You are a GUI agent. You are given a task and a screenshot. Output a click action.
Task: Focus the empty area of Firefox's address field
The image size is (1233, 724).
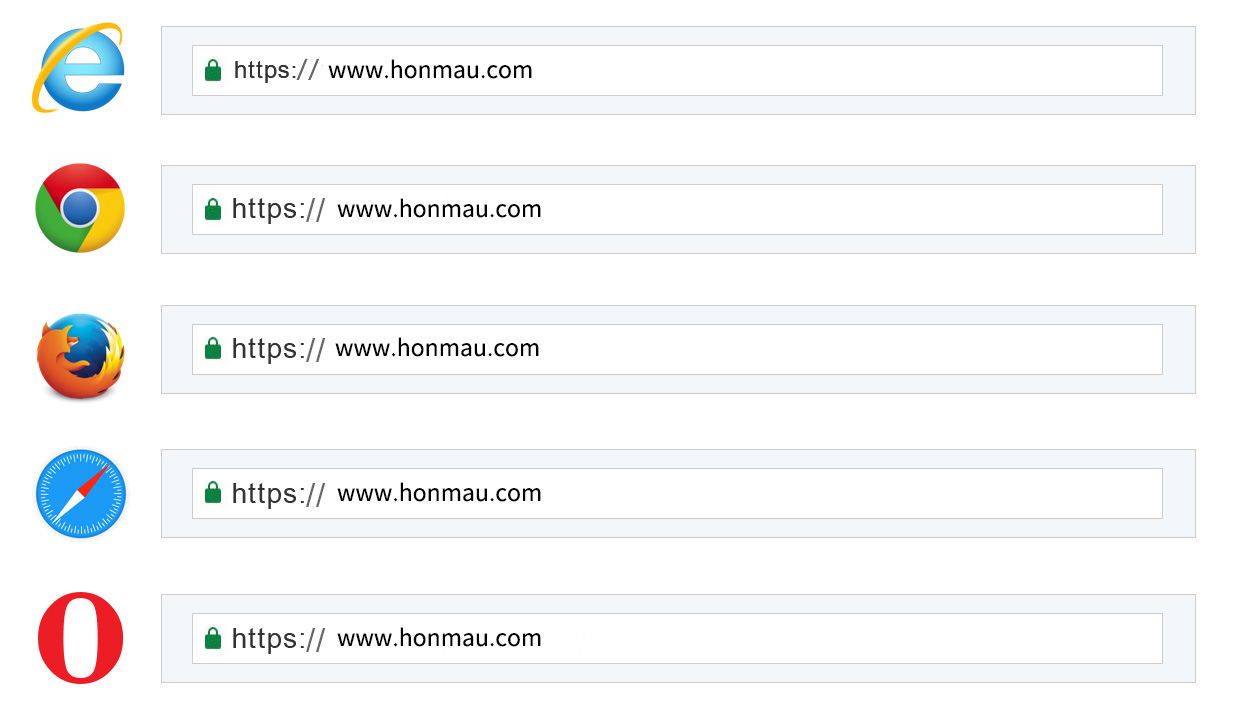pos(850,349)
